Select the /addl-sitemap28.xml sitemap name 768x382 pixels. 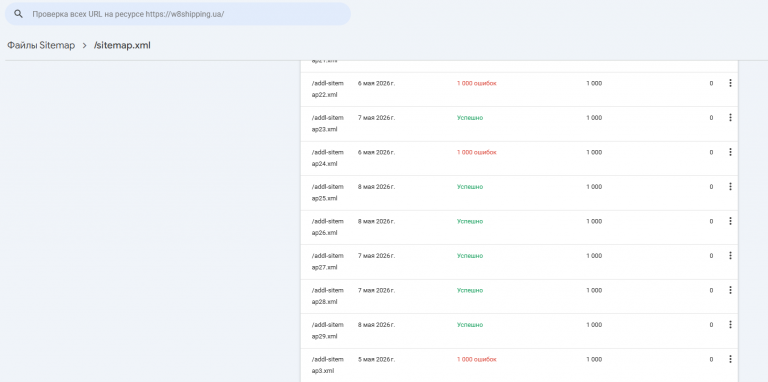[328, 296]
